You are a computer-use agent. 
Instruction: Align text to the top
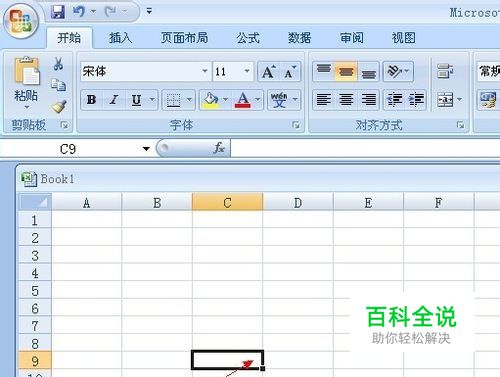[324, 71]
